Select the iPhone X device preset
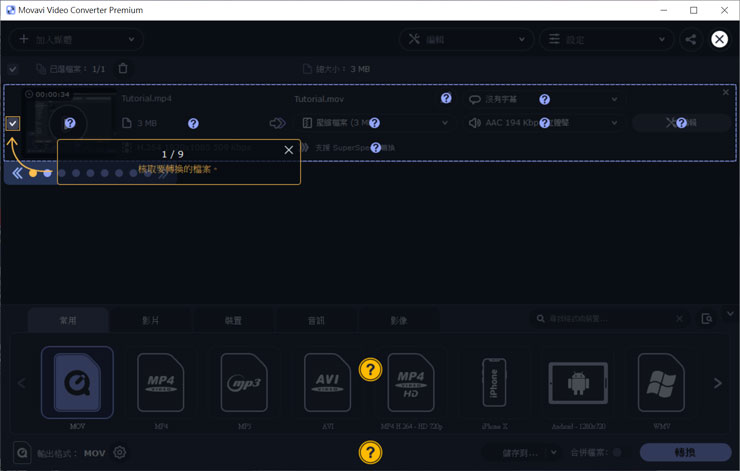 (494, 382)
